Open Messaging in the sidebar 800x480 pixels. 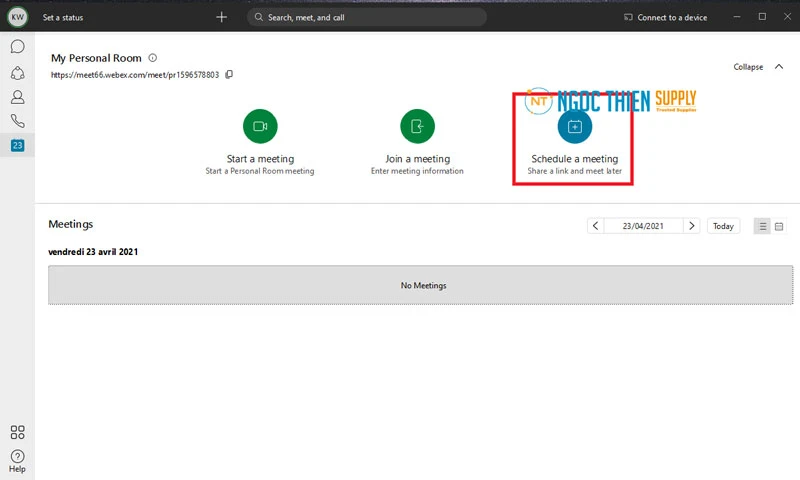(x=17, y=46)
